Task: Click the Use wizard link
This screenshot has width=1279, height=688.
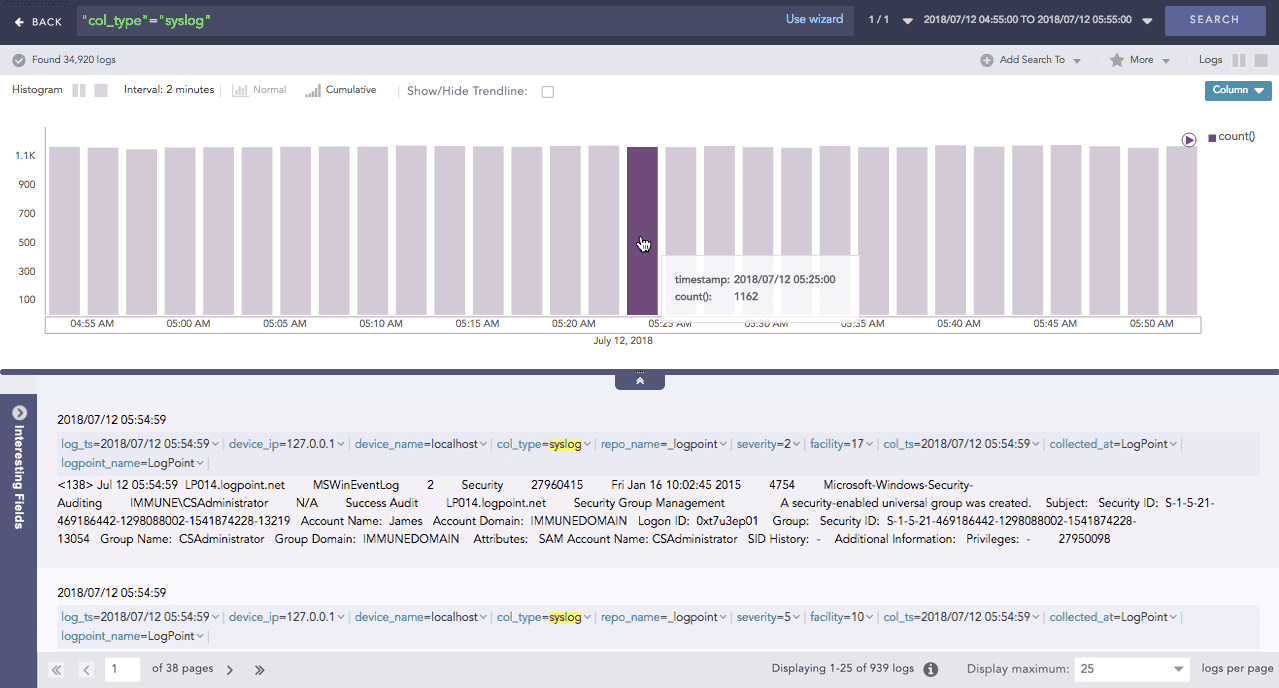Action: [813, 19]
